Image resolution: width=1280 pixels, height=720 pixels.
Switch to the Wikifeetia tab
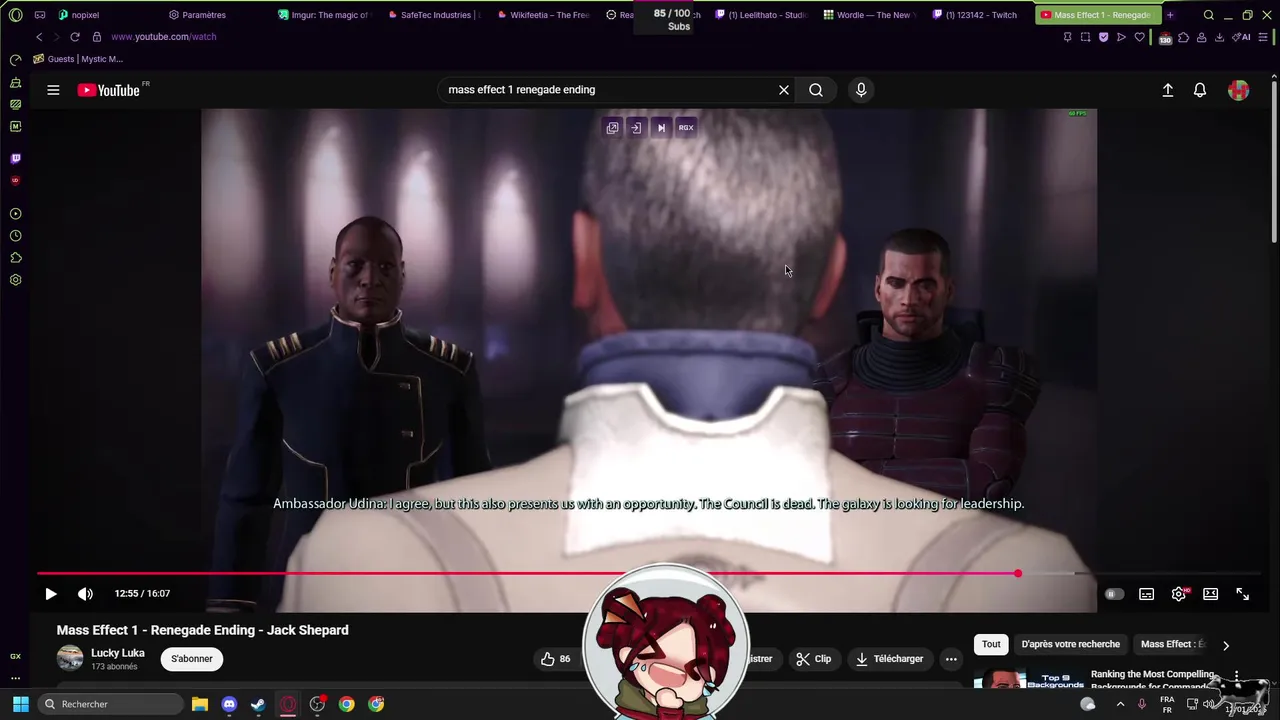click(542, 15)
